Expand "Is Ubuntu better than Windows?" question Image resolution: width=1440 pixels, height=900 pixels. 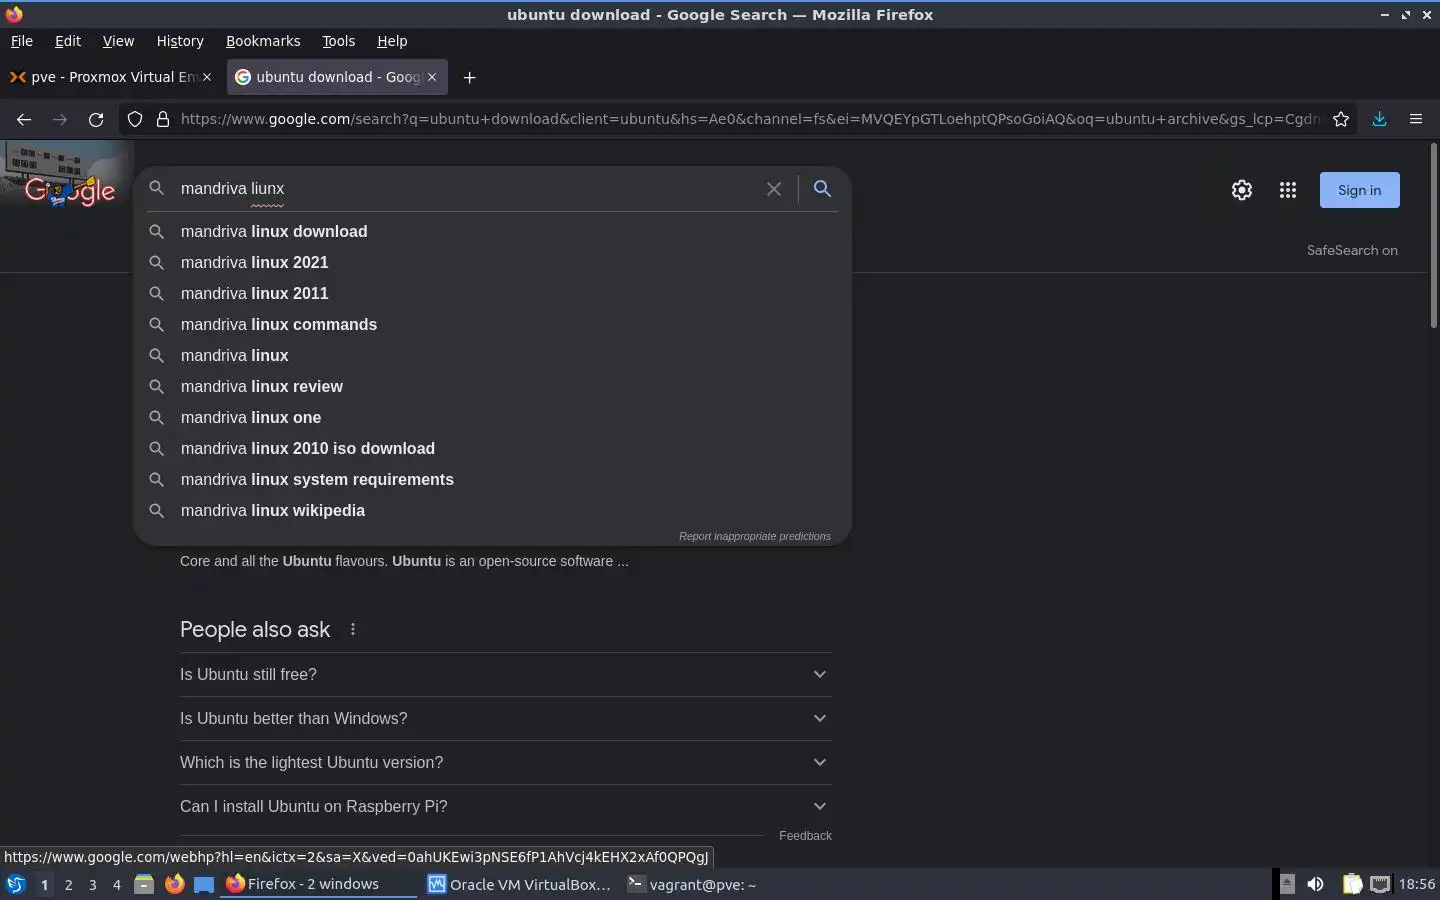(x=505, y=718)
